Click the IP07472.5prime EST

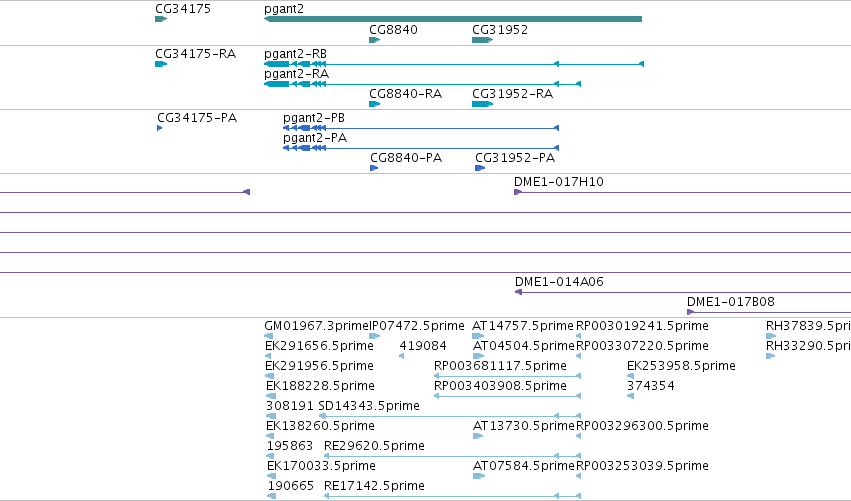tap(374, 336)
